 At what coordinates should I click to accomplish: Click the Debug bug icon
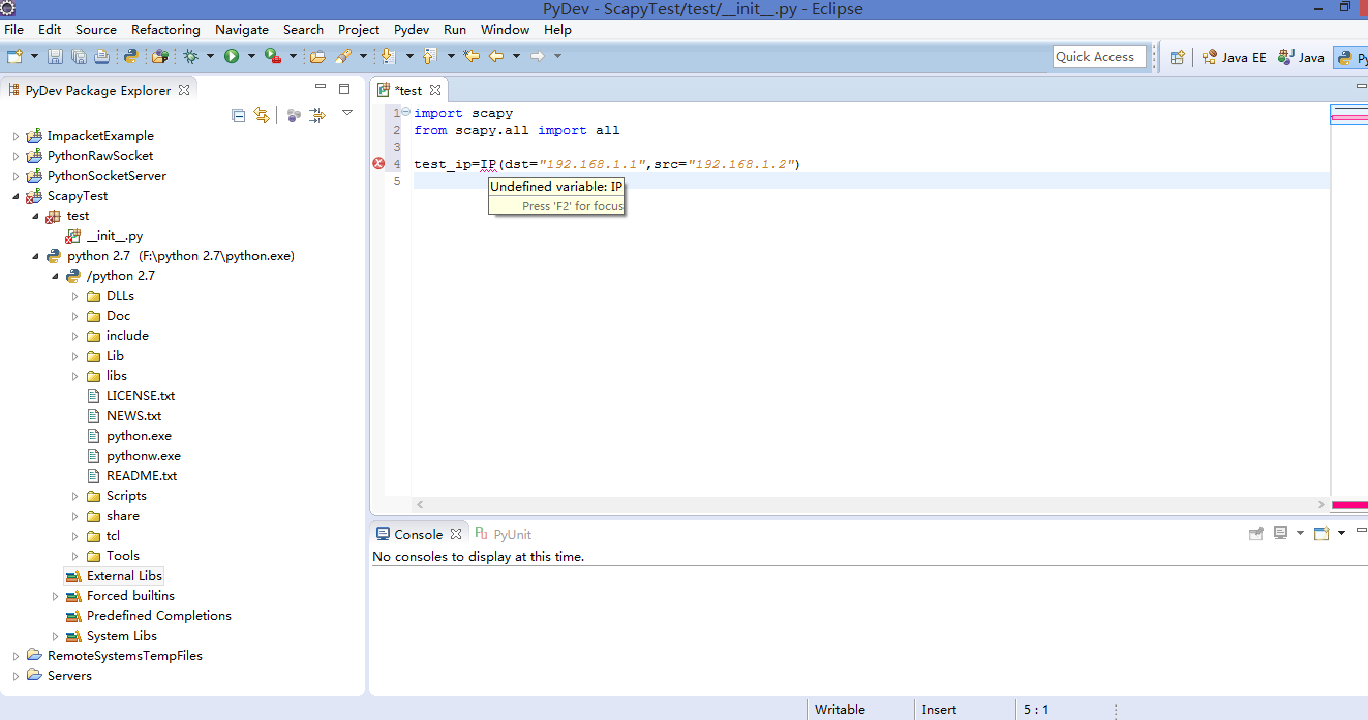coord(191,56)
